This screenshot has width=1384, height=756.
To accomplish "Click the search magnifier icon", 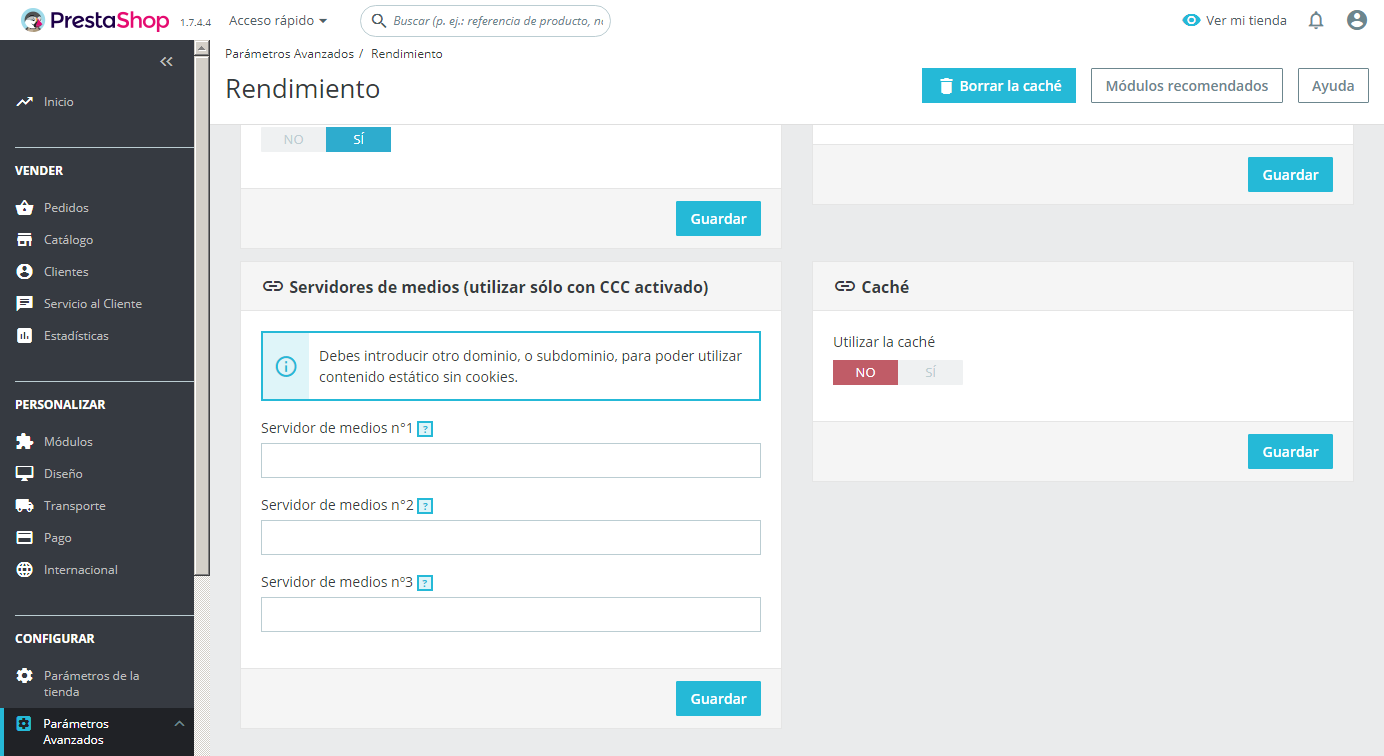I will pyautogui.click(x=379, y=20).
